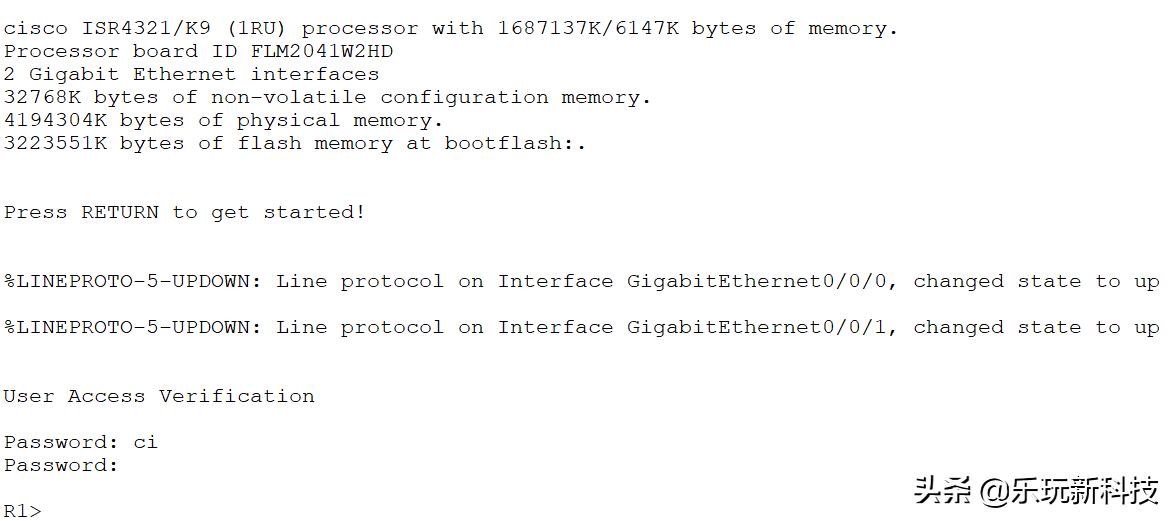
Task: Click "Press RETURN to get started!" text
Action: (185, 212)
